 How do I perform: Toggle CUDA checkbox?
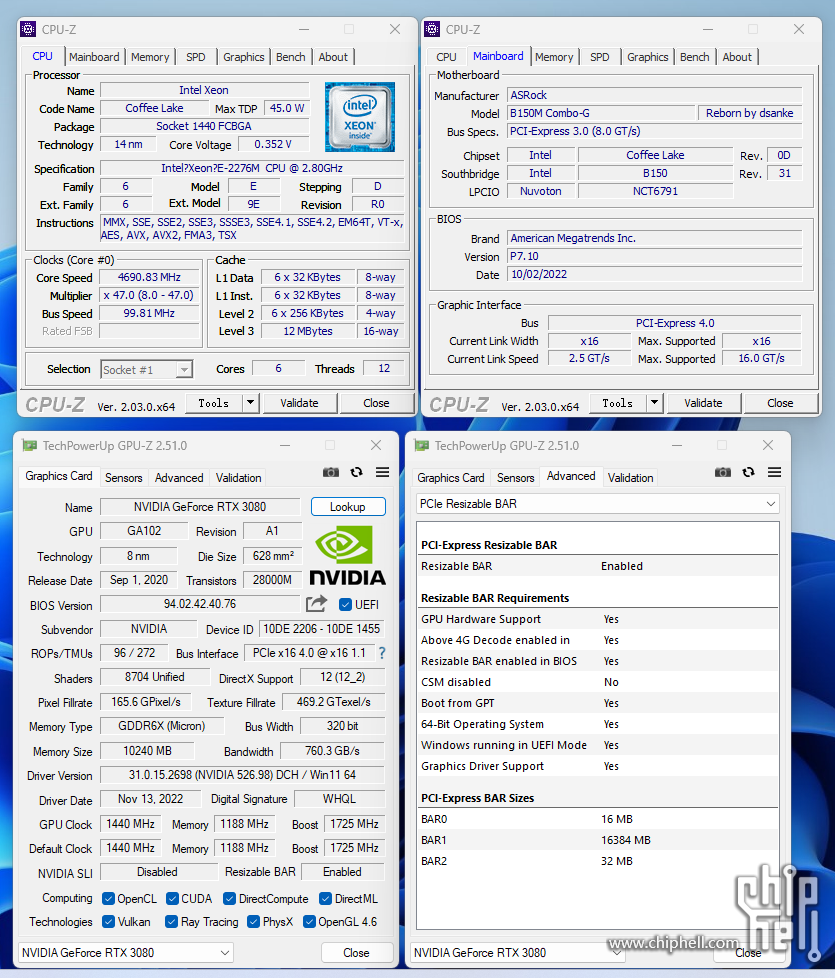[x=172, y=898]
